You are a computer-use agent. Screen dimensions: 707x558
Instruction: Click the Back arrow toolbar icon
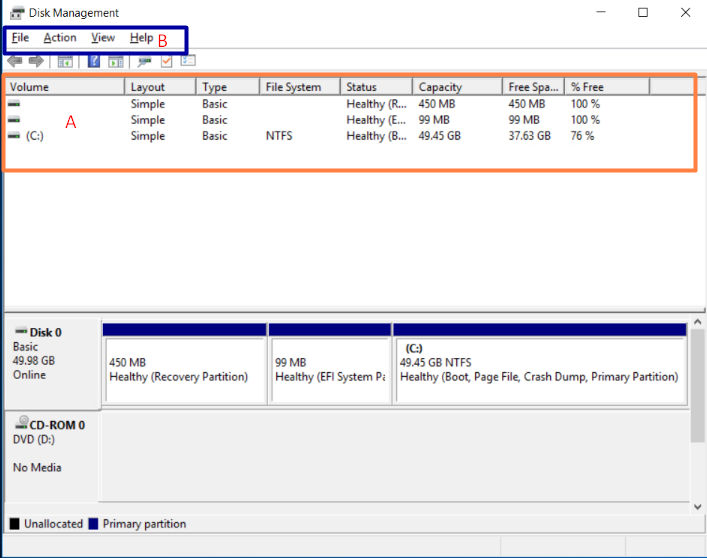[14, 61]
